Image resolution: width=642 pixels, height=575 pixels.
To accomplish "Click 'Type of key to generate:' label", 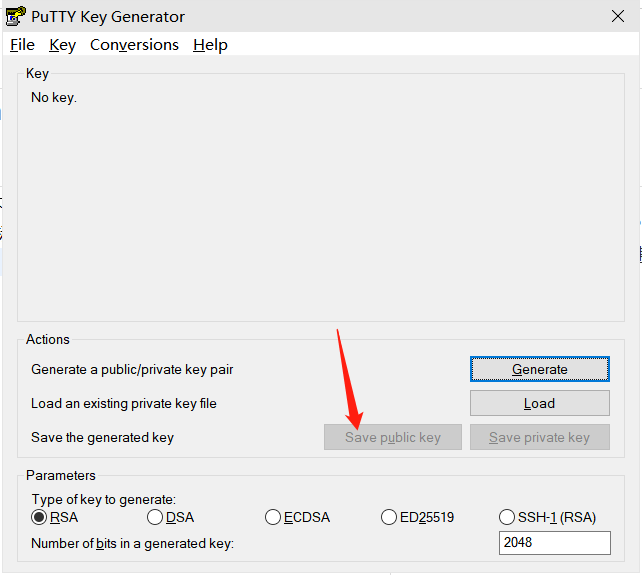I will [104, 499].
